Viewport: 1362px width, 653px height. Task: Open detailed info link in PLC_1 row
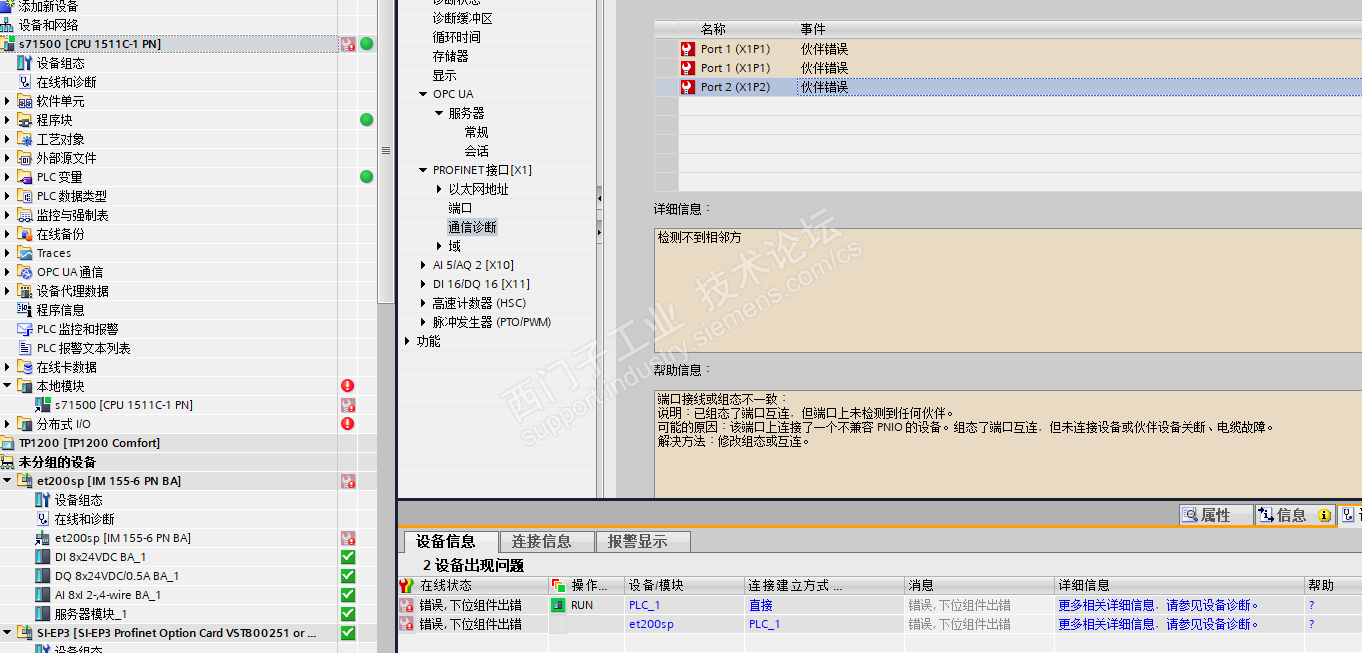pos(1159,605)
